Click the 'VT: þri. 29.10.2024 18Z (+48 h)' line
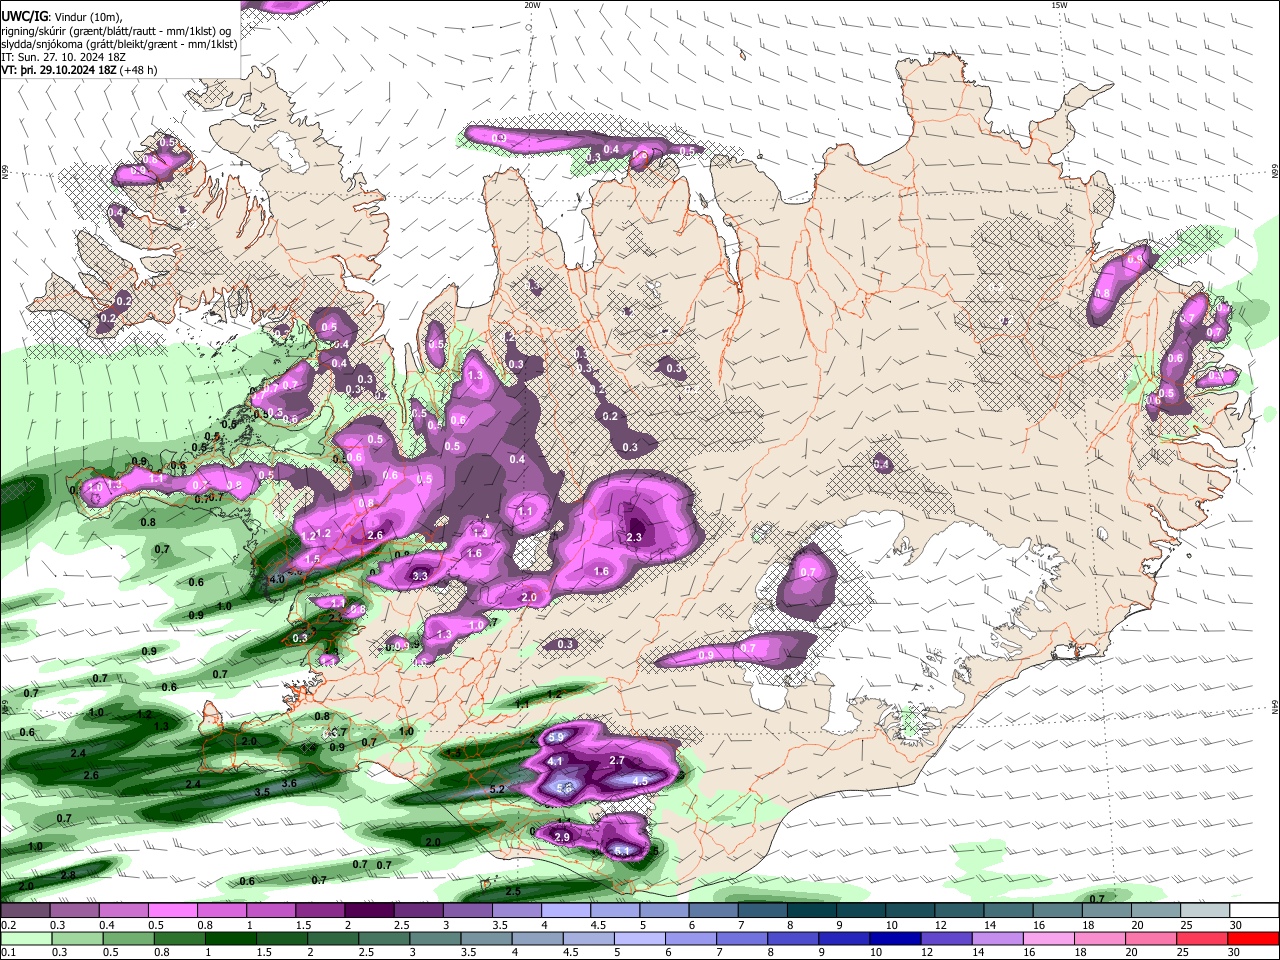 tap(81, 70)
